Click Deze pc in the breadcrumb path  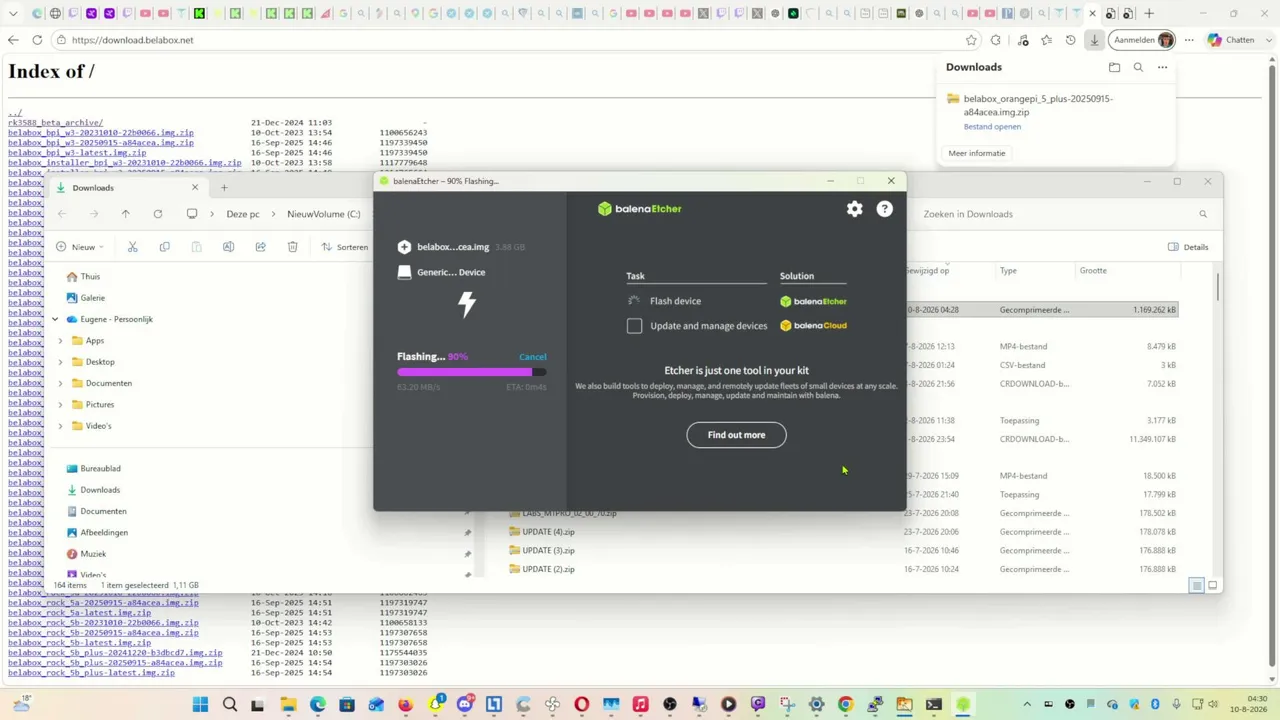(243, 214)
